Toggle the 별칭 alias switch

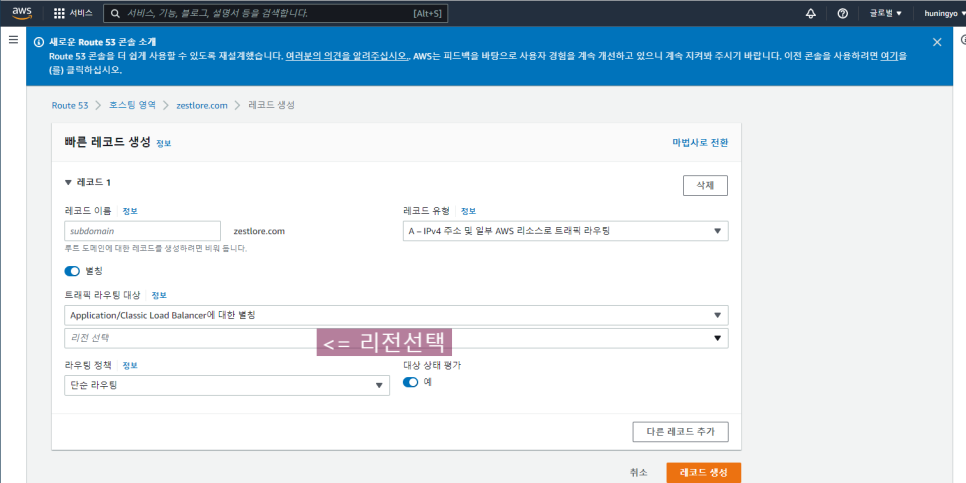tap(72, 271)
